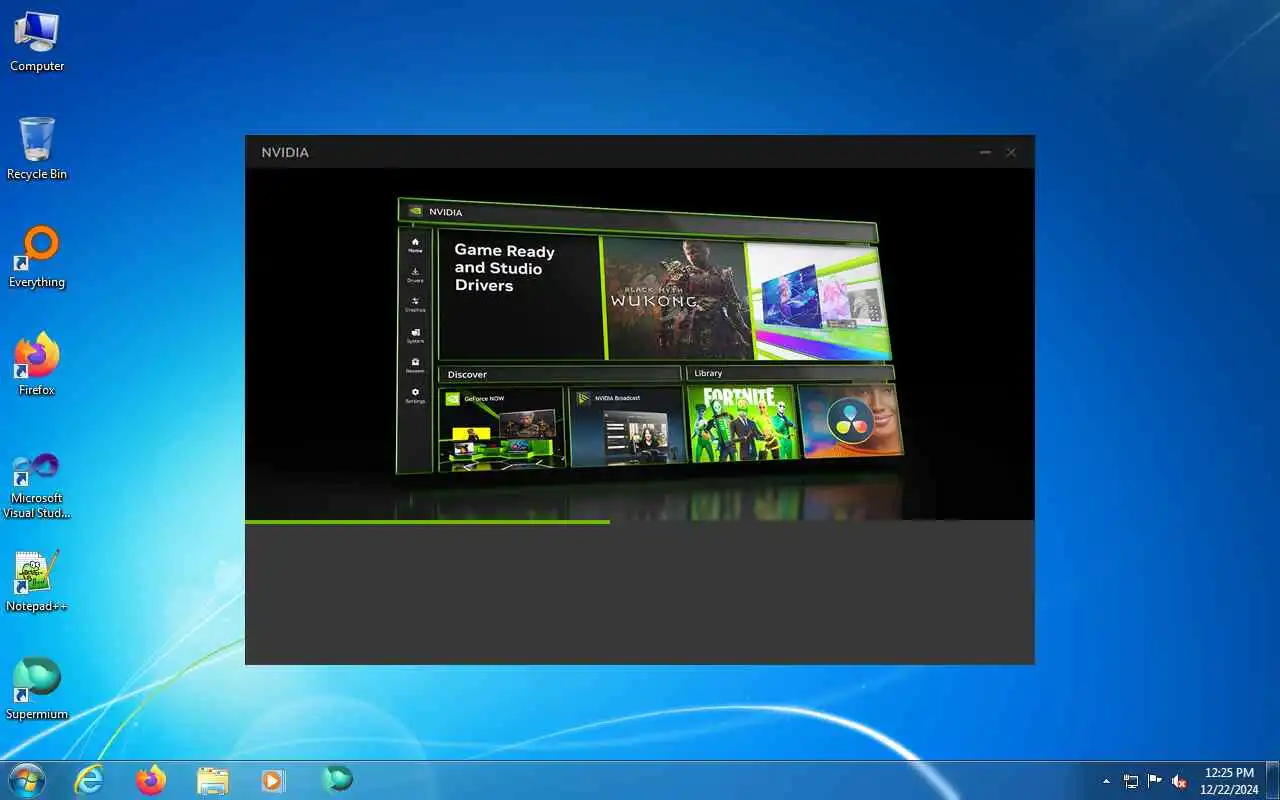The height and width of the screenshot is (800, 1280).
Task: Launch the Supermium desktop shortcut
Action: tap(37, 688)
